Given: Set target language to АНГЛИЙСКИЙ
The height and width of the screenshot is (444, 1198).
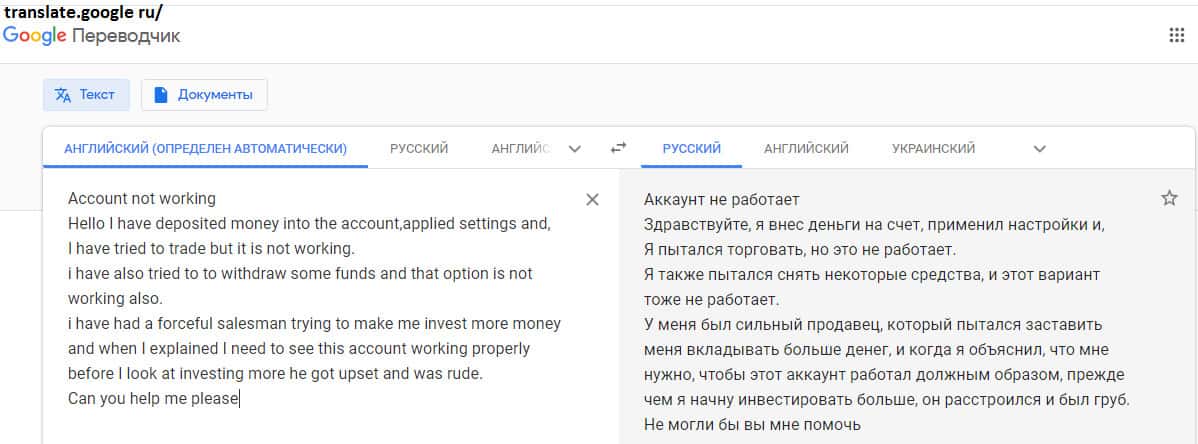Looking at the screenshot, I should pos(806,148).
